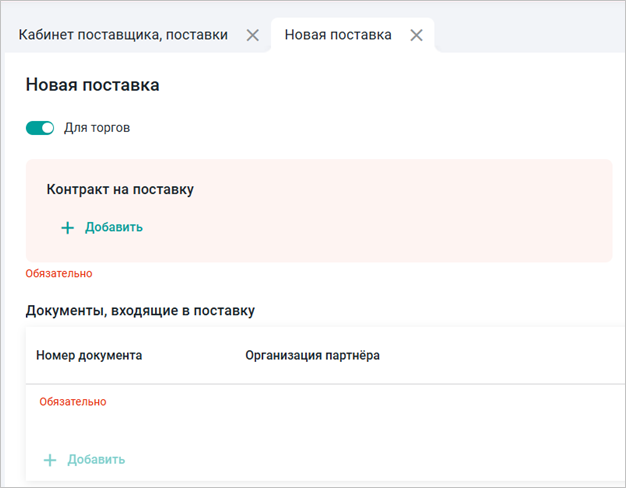
Task: Click the "Номер документа" column header
Action: [89, 355]
